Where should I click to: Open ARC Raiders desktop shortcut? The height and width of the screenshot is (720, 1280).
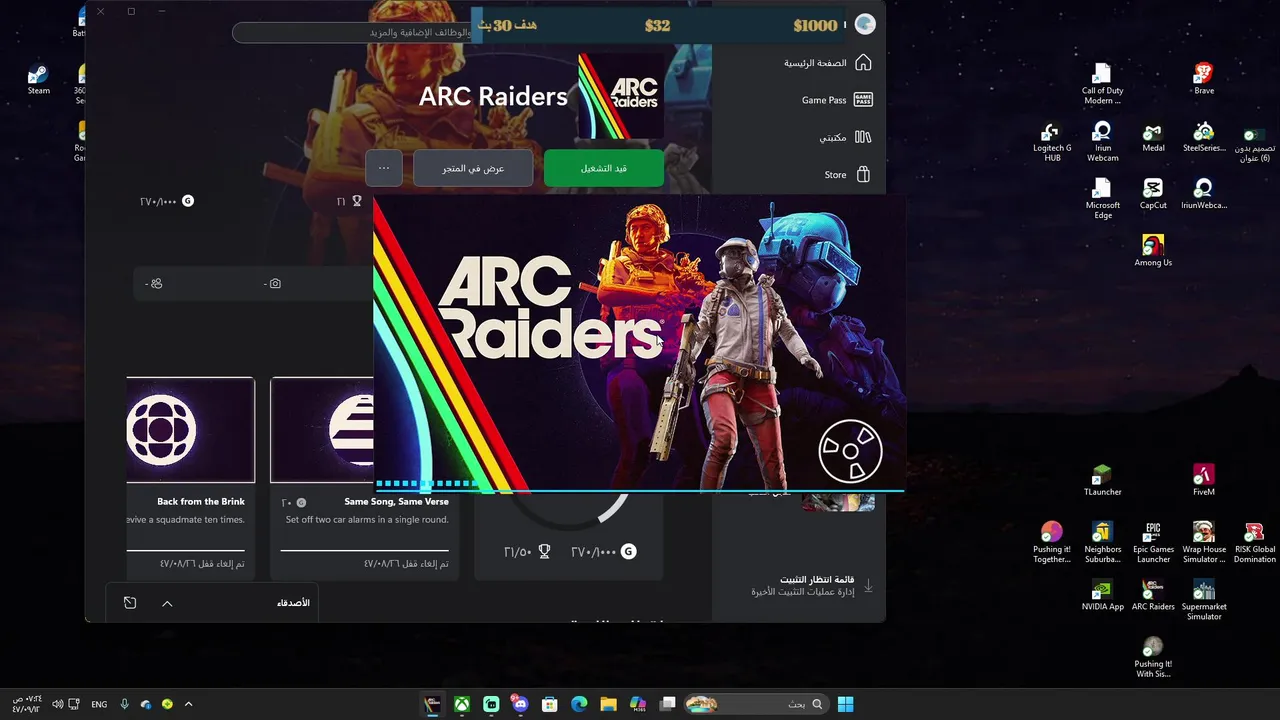point(1153,595)
